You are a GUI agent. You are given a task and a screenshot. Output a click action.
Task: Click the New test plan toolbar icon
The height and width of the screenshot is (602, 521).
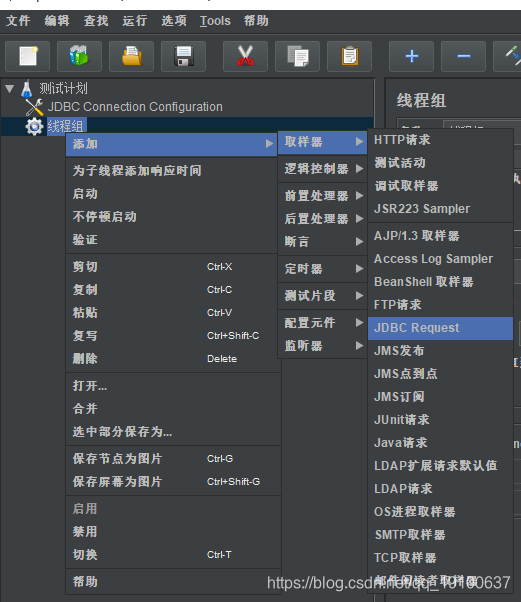point(28,56)
